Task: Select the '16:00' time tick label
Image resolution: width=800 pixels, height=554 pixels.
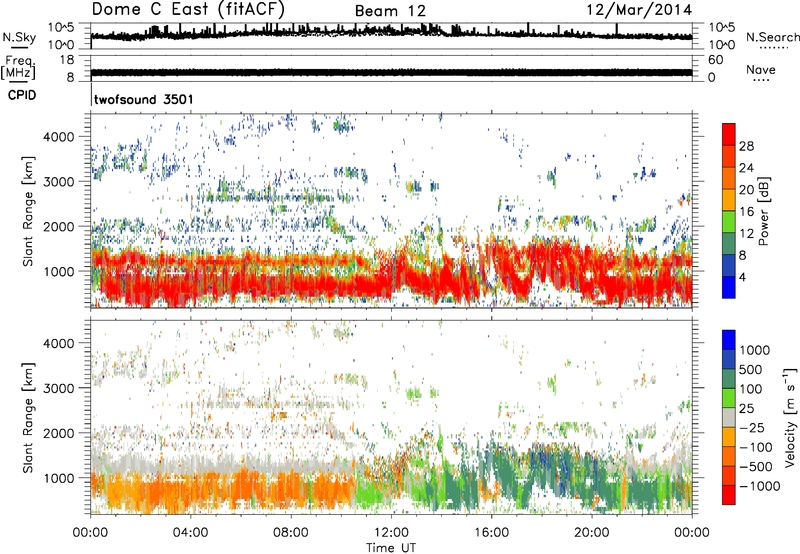Action: 491,533
